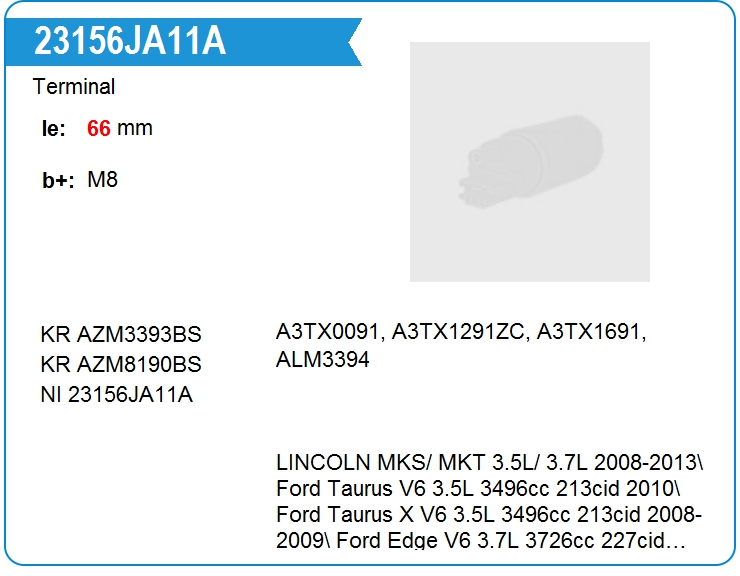740x576 pixels.
Task: Open the terminal product image thumbnail
Action: (x=529, y=161)
